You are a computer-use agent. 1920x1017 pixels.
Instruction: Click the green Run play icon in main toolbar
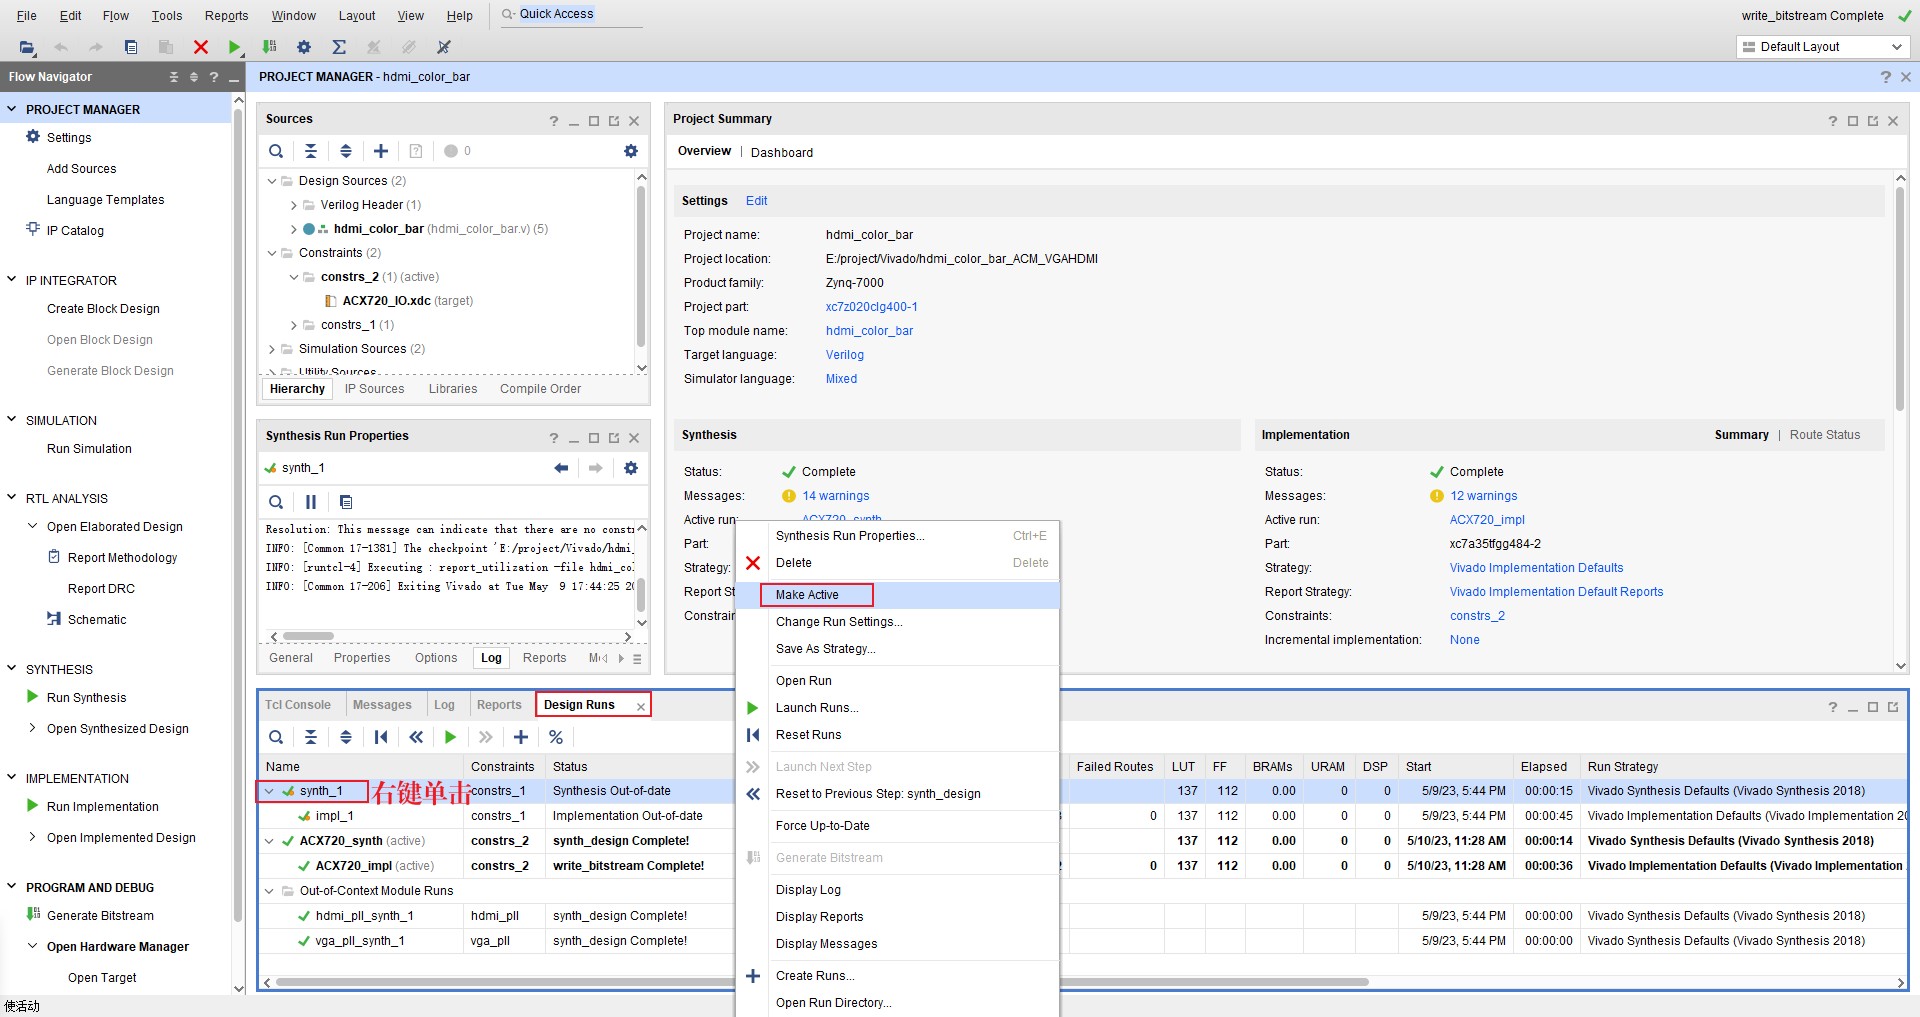(234, 47)
